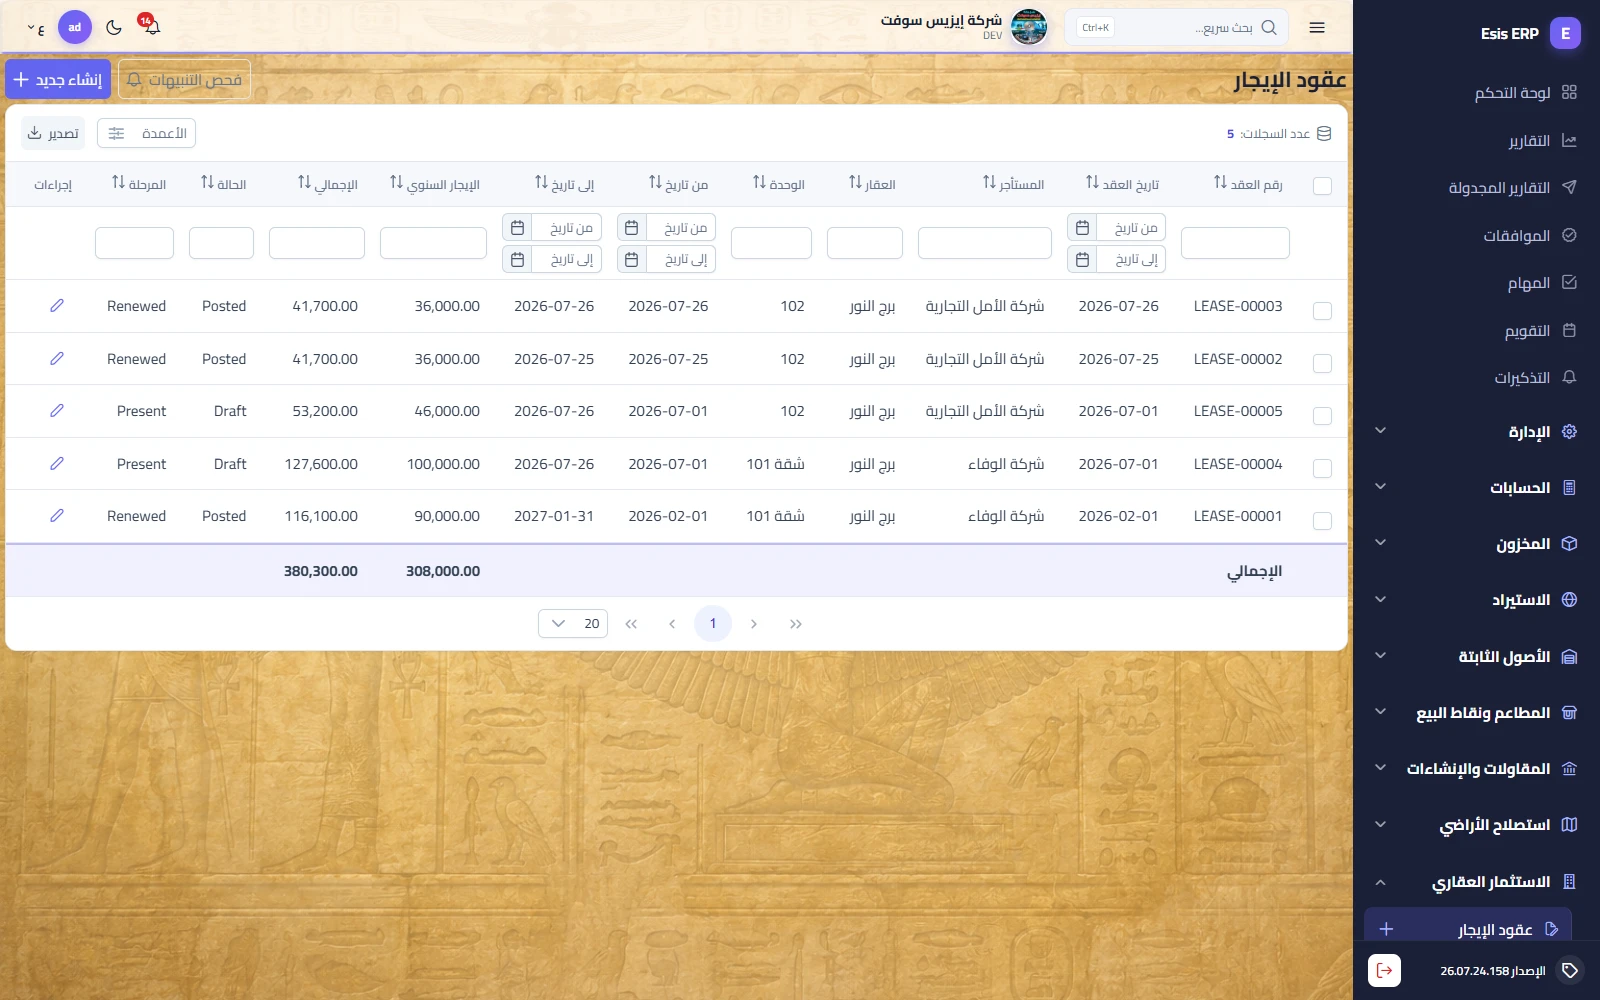The image size is (1600, 1000).
Task: Click the Esis ERP 'E' logo
Action: pyautogui.click(x=1565, y=33)
